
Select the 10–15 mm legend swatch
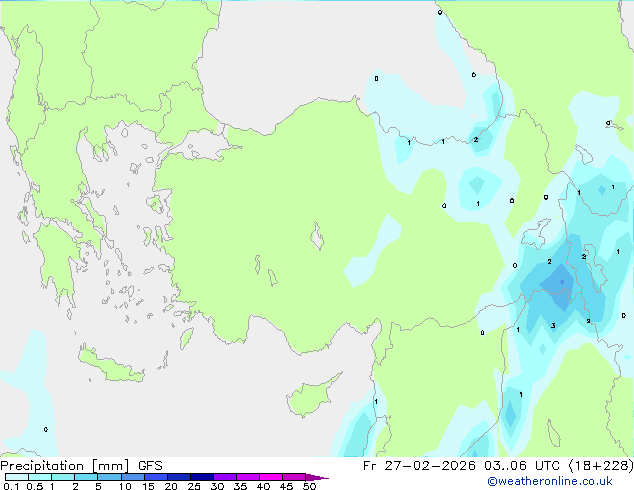pyautogui.click(x=132, y=477)
